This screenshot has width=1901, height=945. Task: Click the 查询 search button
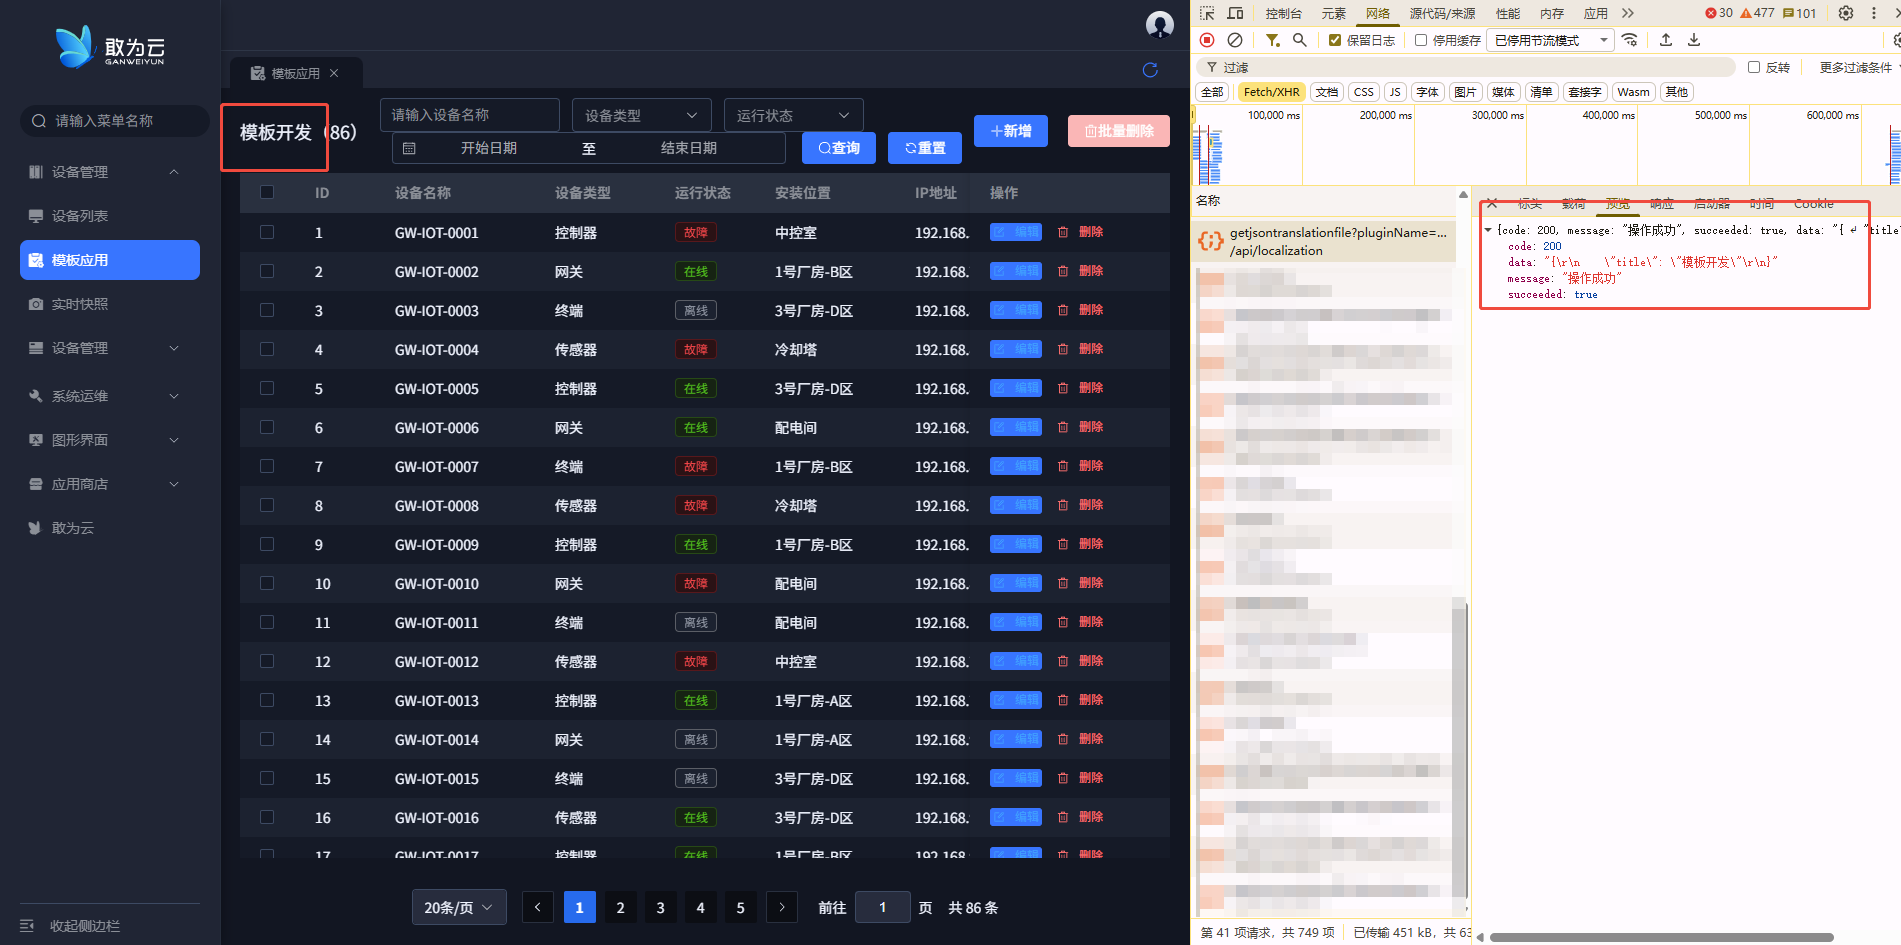click(839, 148)
